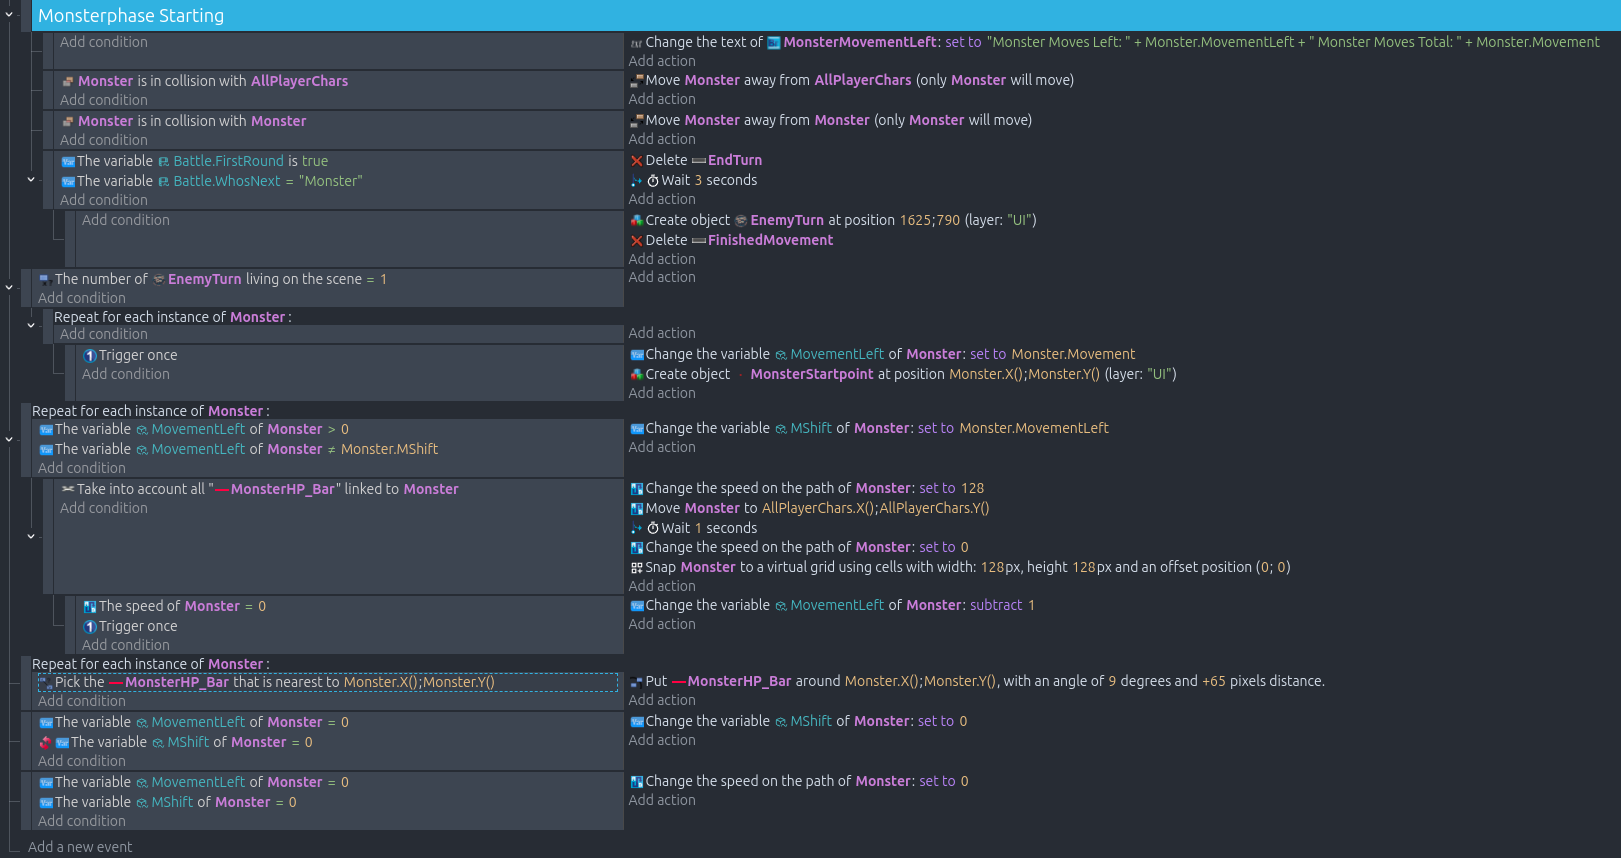The height and width of the screenshot is (858, 1621).
Task: Click the text icon for MonsterMovementLeft action
Action: pyautogui.click(x=636, y=43)
